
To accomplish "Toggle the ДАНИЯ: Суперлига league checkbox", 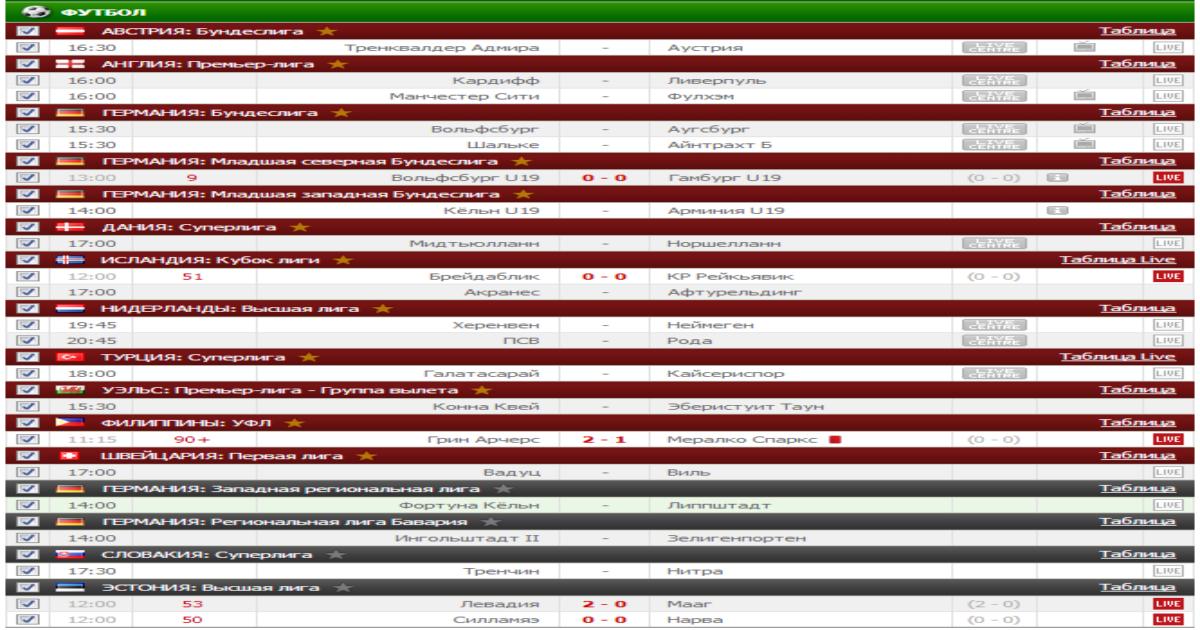I will pyautogui.click(x=27, y=227).
